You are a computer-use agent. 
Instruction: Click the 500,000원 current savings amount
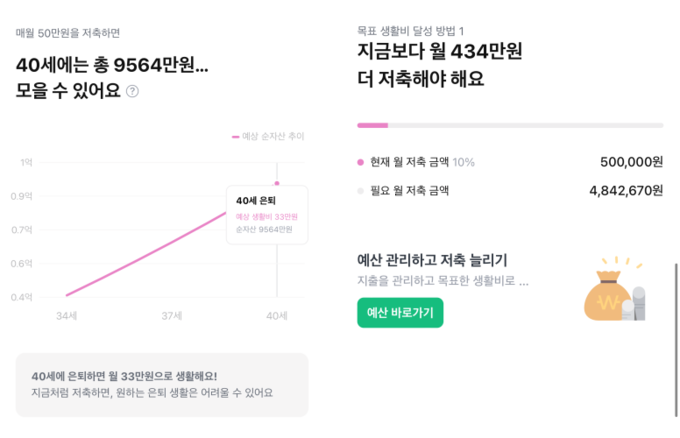631,162
